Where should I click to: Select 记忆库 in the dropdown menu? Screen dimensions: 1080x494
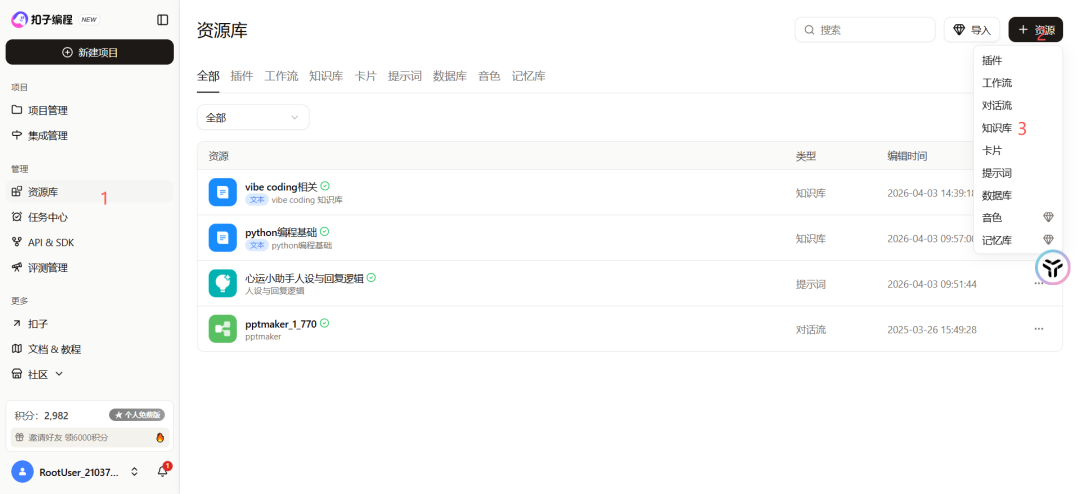pyautogui.click(x=1018, y=240)
